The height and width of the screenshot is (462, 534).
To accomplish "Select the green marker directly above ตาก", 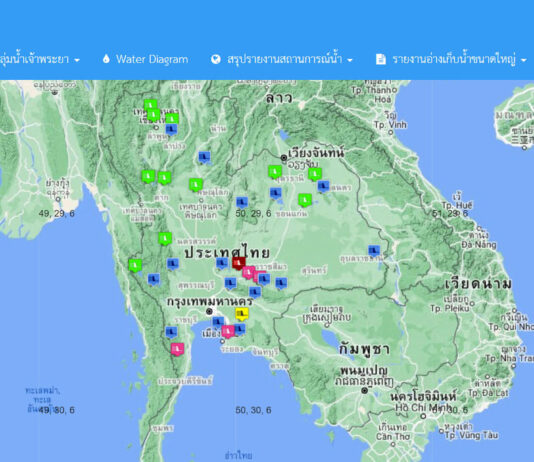I will (x=164, y=178).
